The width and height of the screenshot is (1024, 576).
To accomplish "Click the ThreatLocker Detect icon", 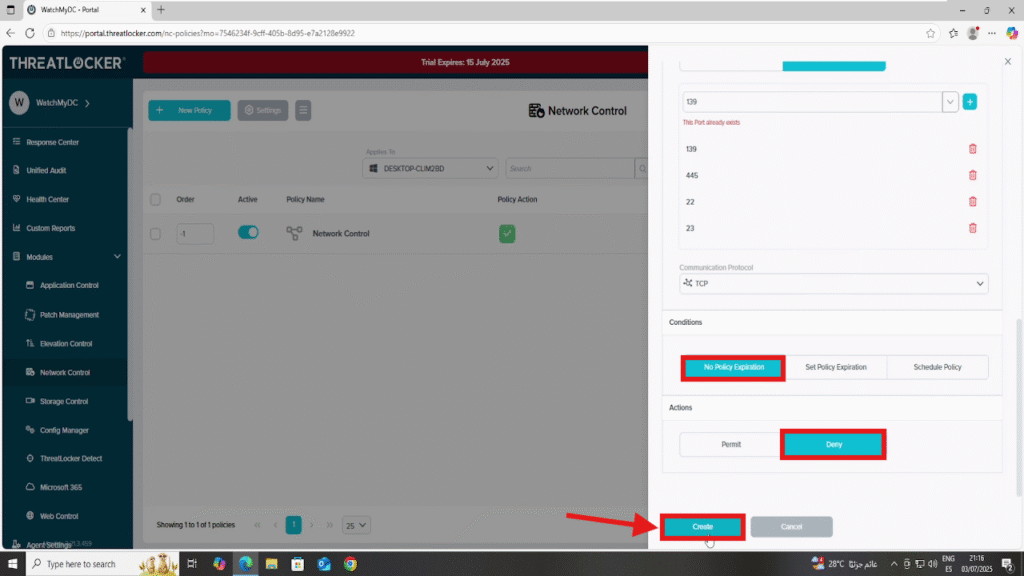I will [x=30, y=458].
